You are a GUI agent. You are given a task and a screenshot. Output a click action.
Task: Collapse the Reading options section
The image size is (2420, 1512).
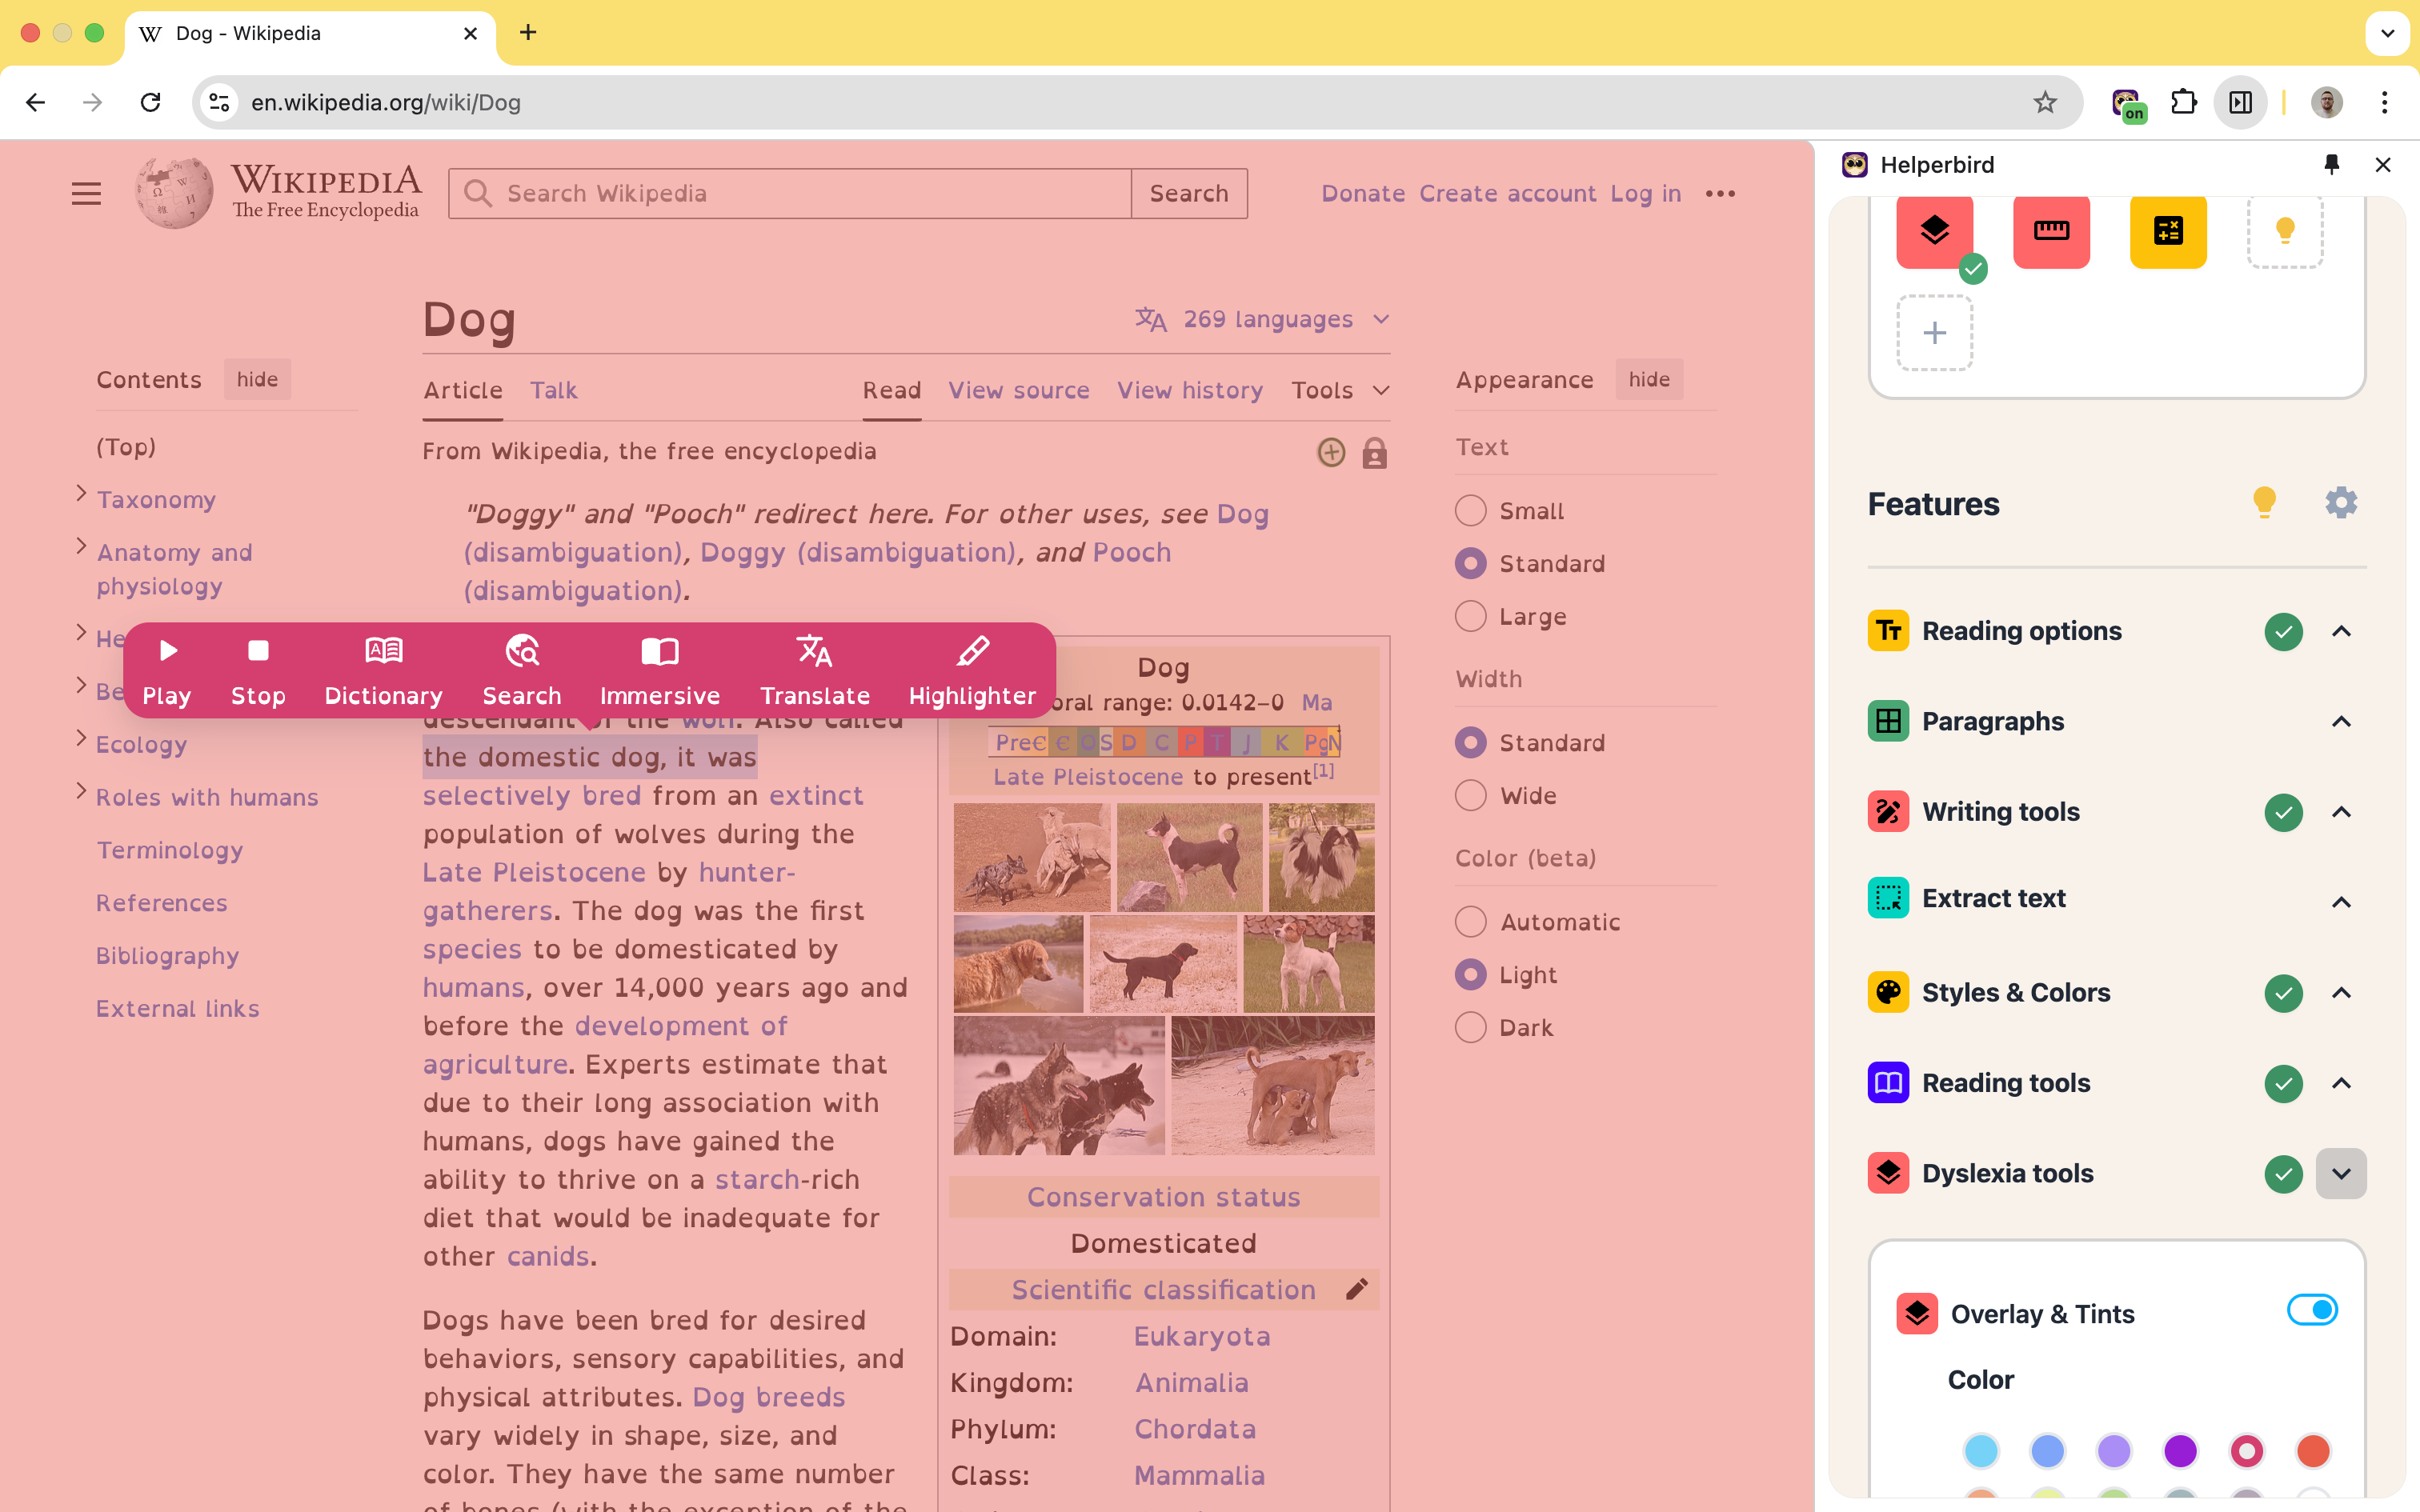(x=2342, y=630)
